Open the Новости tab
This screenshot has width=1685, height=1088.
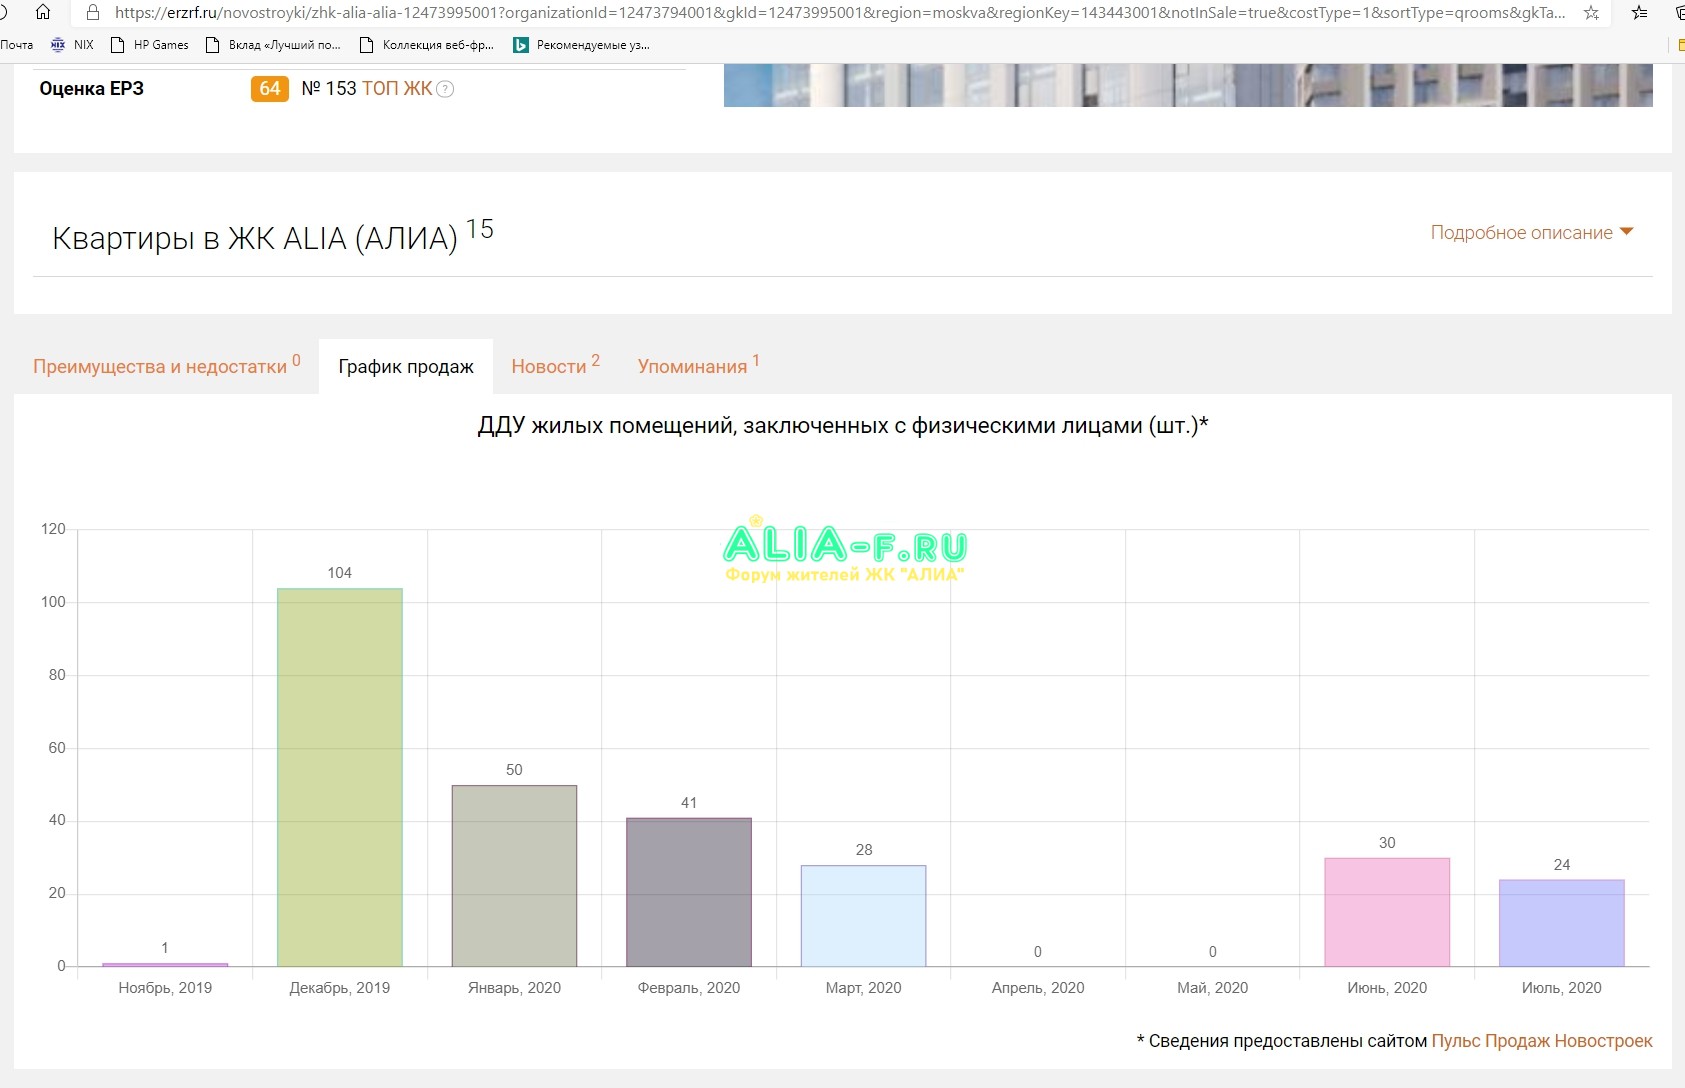555,366
